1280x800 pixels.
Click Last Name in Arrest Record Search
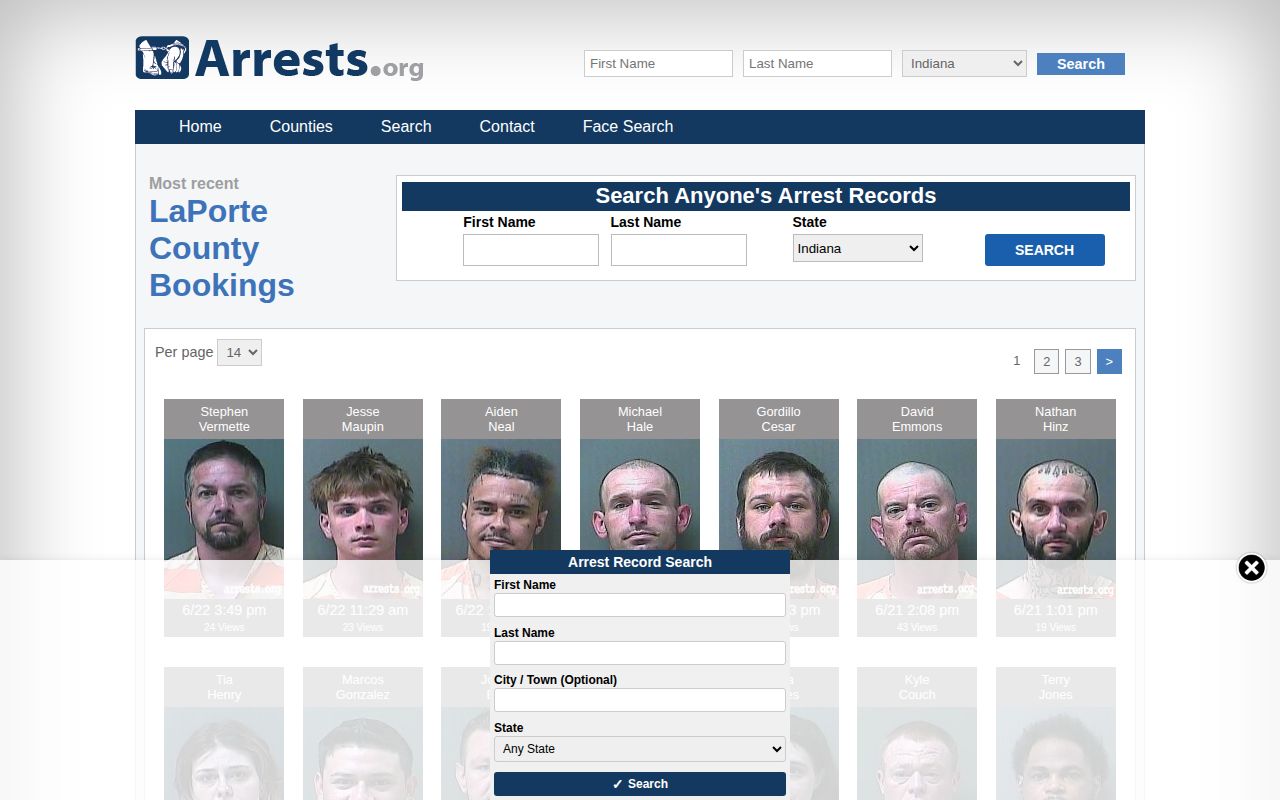point(640,653)
